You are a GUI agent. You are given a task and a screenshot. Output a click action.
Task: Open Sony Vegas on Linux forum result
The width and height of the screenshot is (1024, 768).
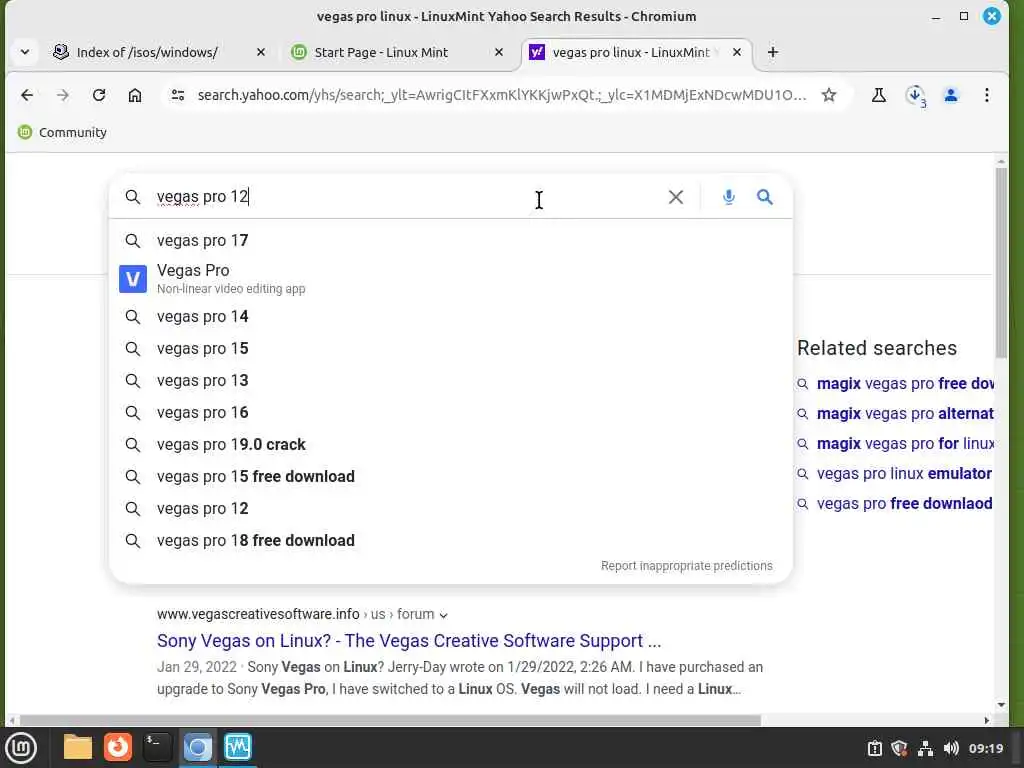pyautogui.click(x=409, y=641)
